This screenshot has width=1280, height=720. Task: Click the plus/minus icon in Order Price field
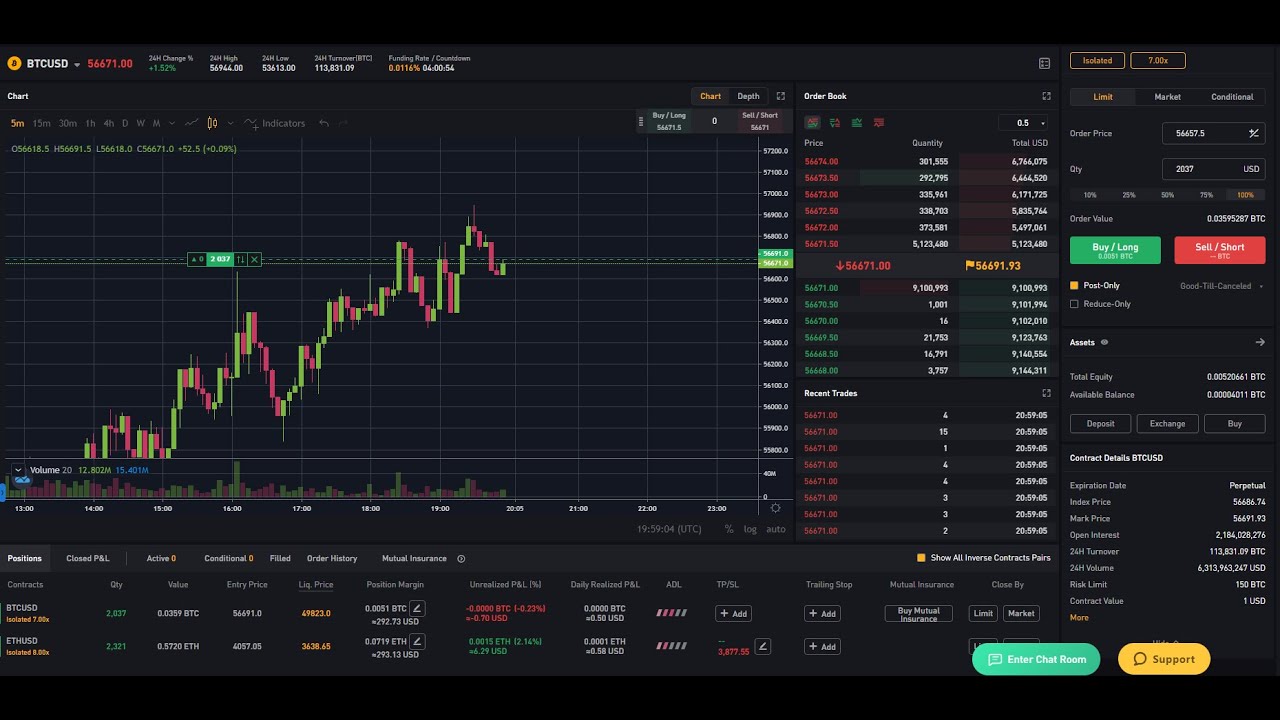1253,133
